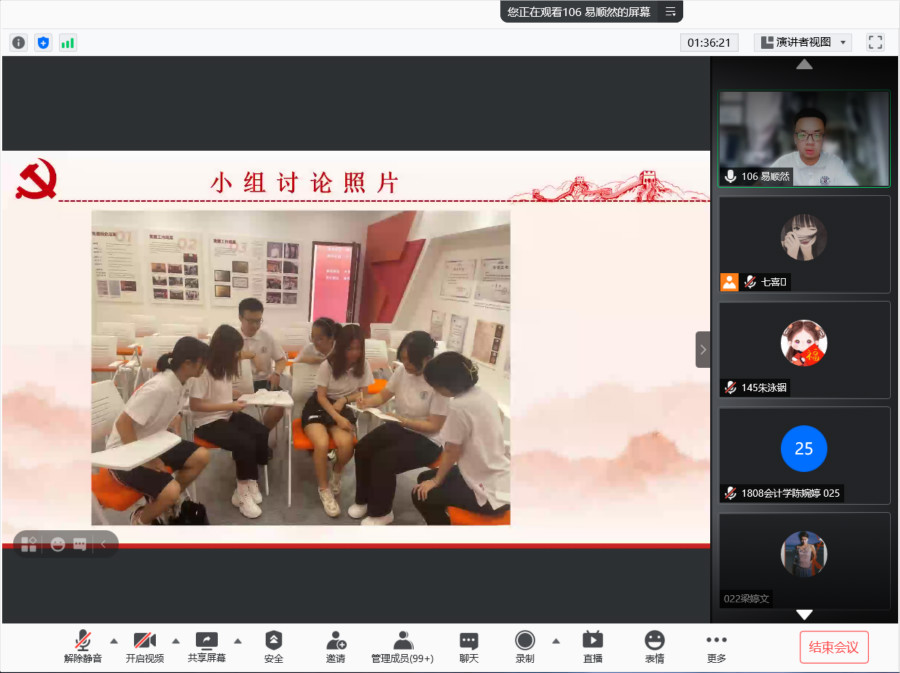Start 录制 recording
This screenshot has width=900, height=673.
click(525, 645)
